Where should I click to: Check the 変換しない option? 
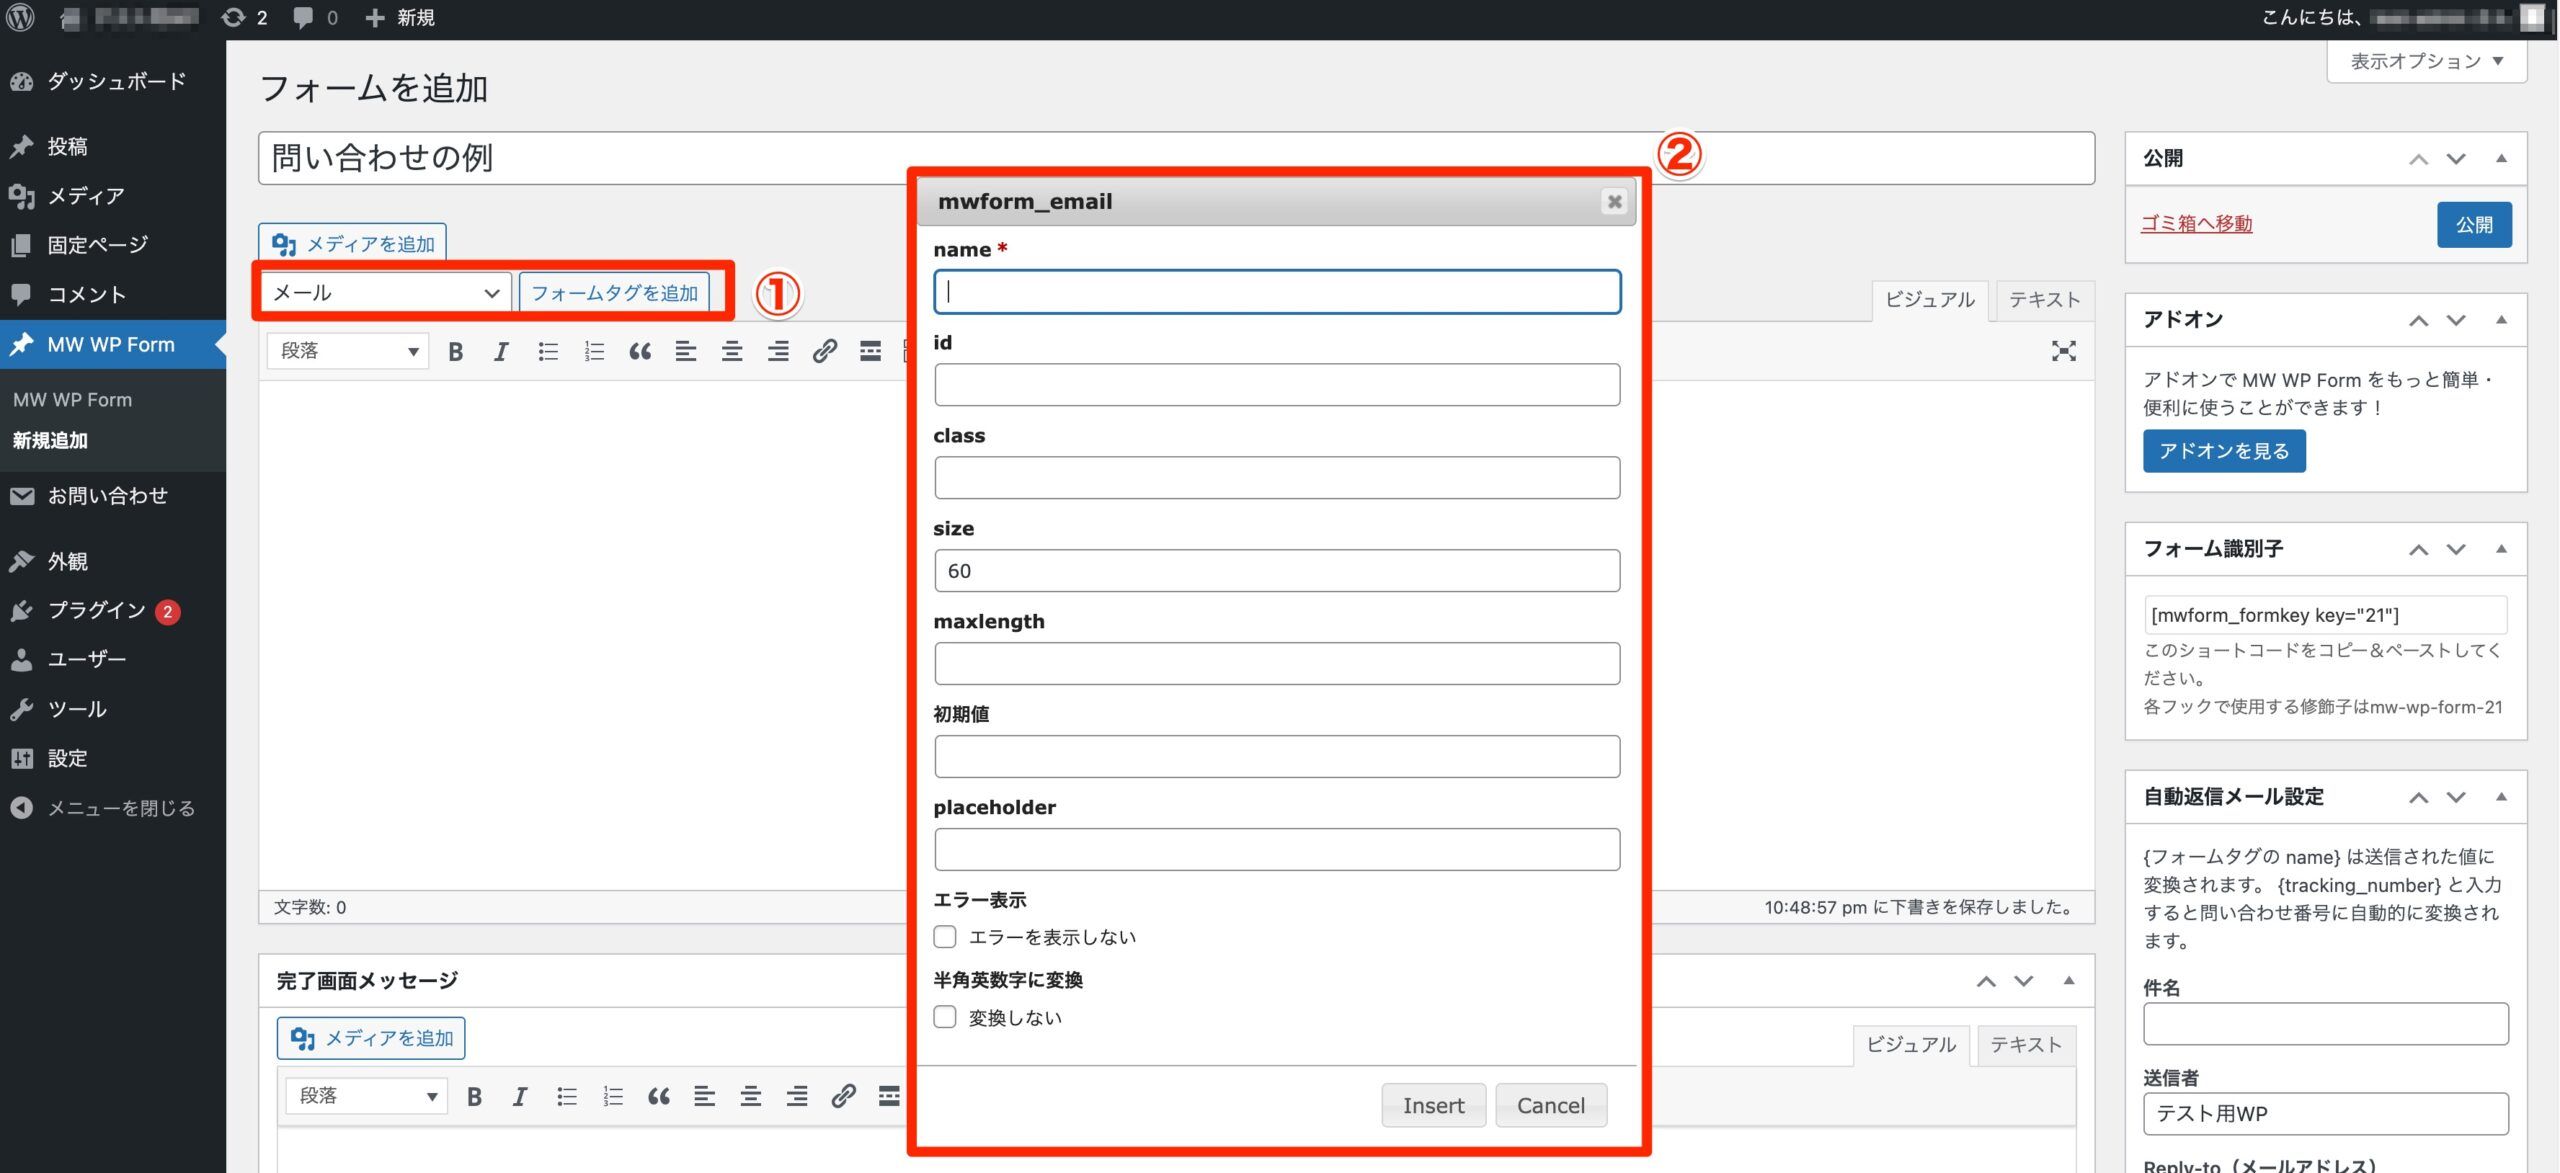tap(945, 1016)
